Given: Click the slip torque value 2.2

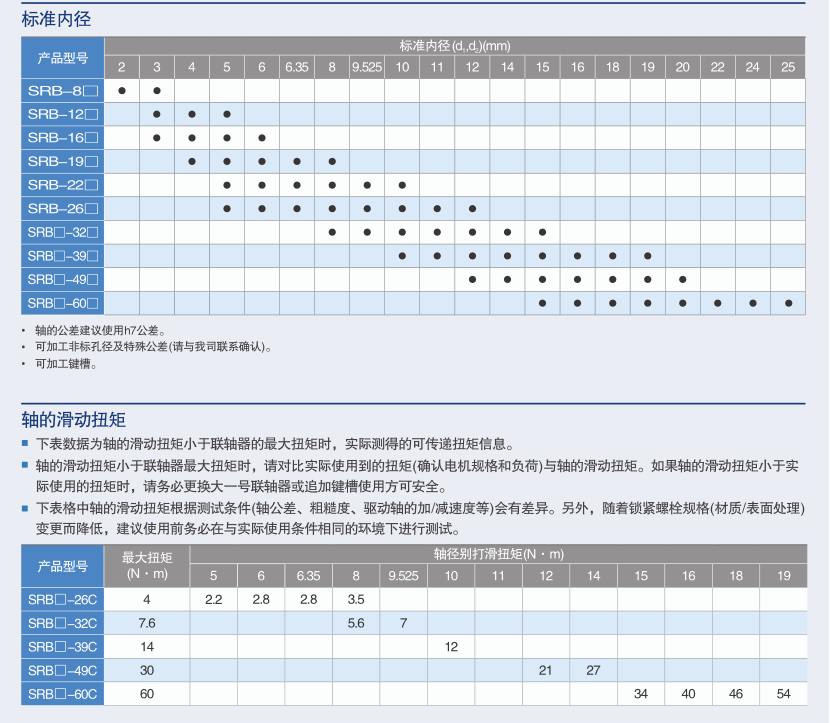Looking at the screenshot, I should pyautogui.click(x=213, y=599).
